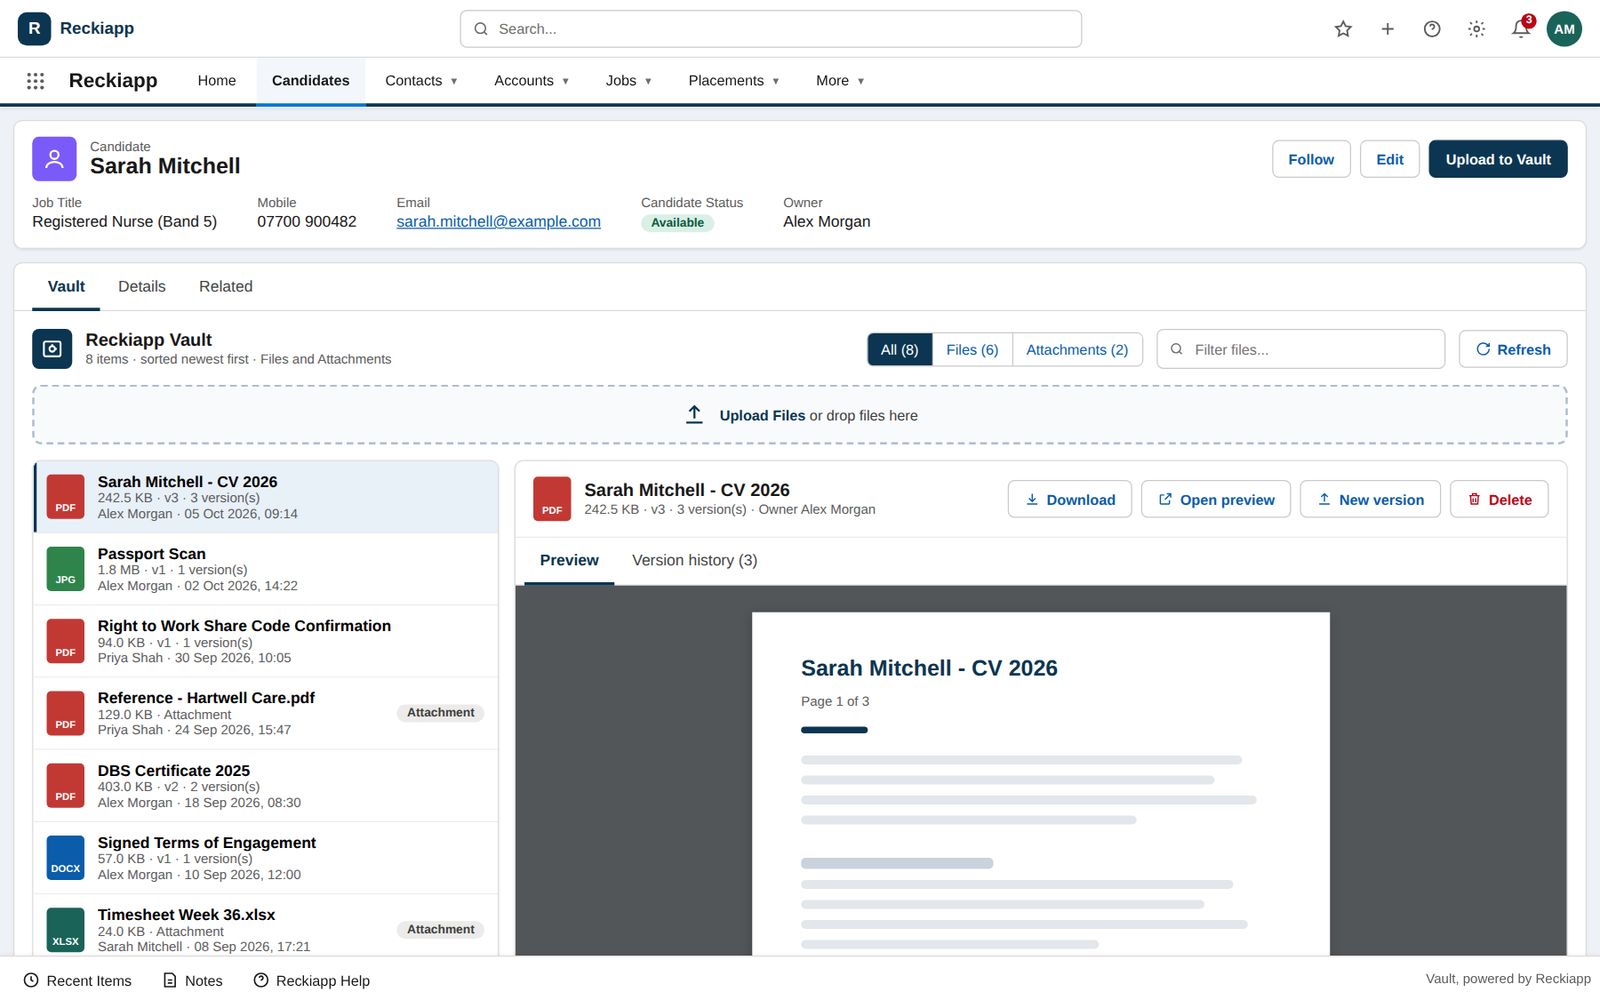Click the Filter files input
1600x1000 pixels.
pos(1301,349)
